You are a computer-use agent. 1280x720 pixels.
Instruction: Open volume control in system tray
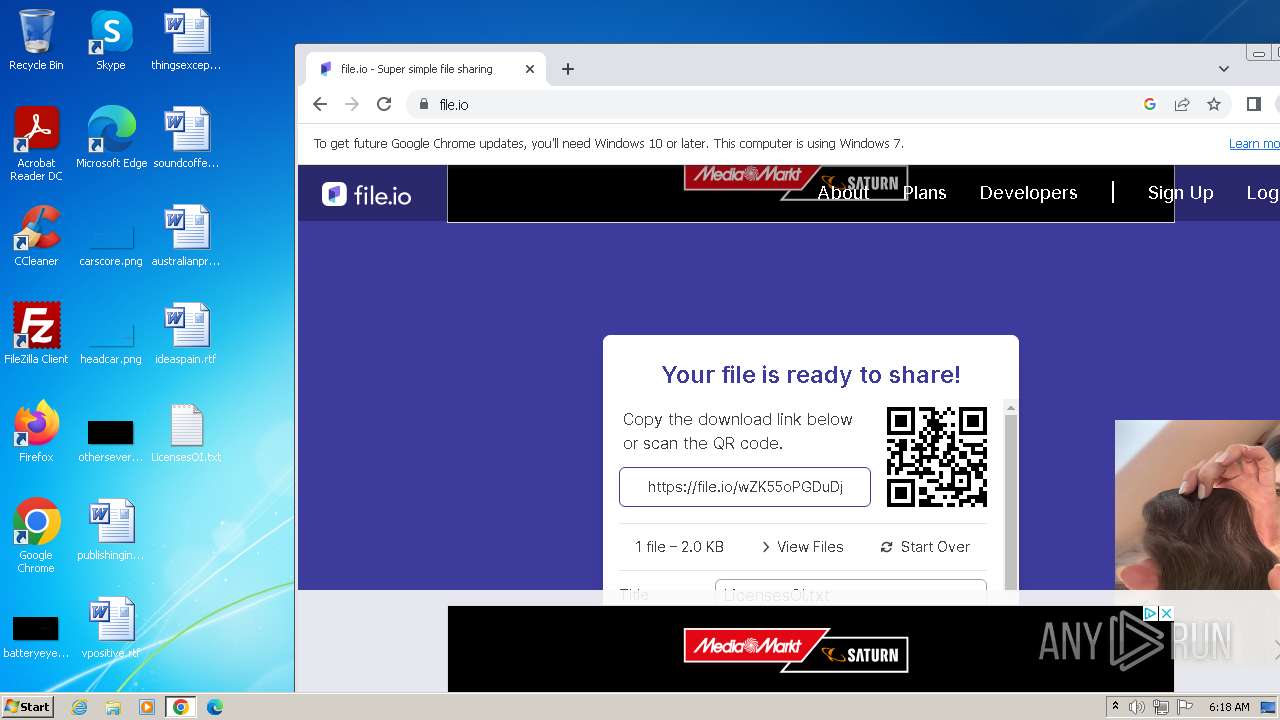coord(1137,707)
